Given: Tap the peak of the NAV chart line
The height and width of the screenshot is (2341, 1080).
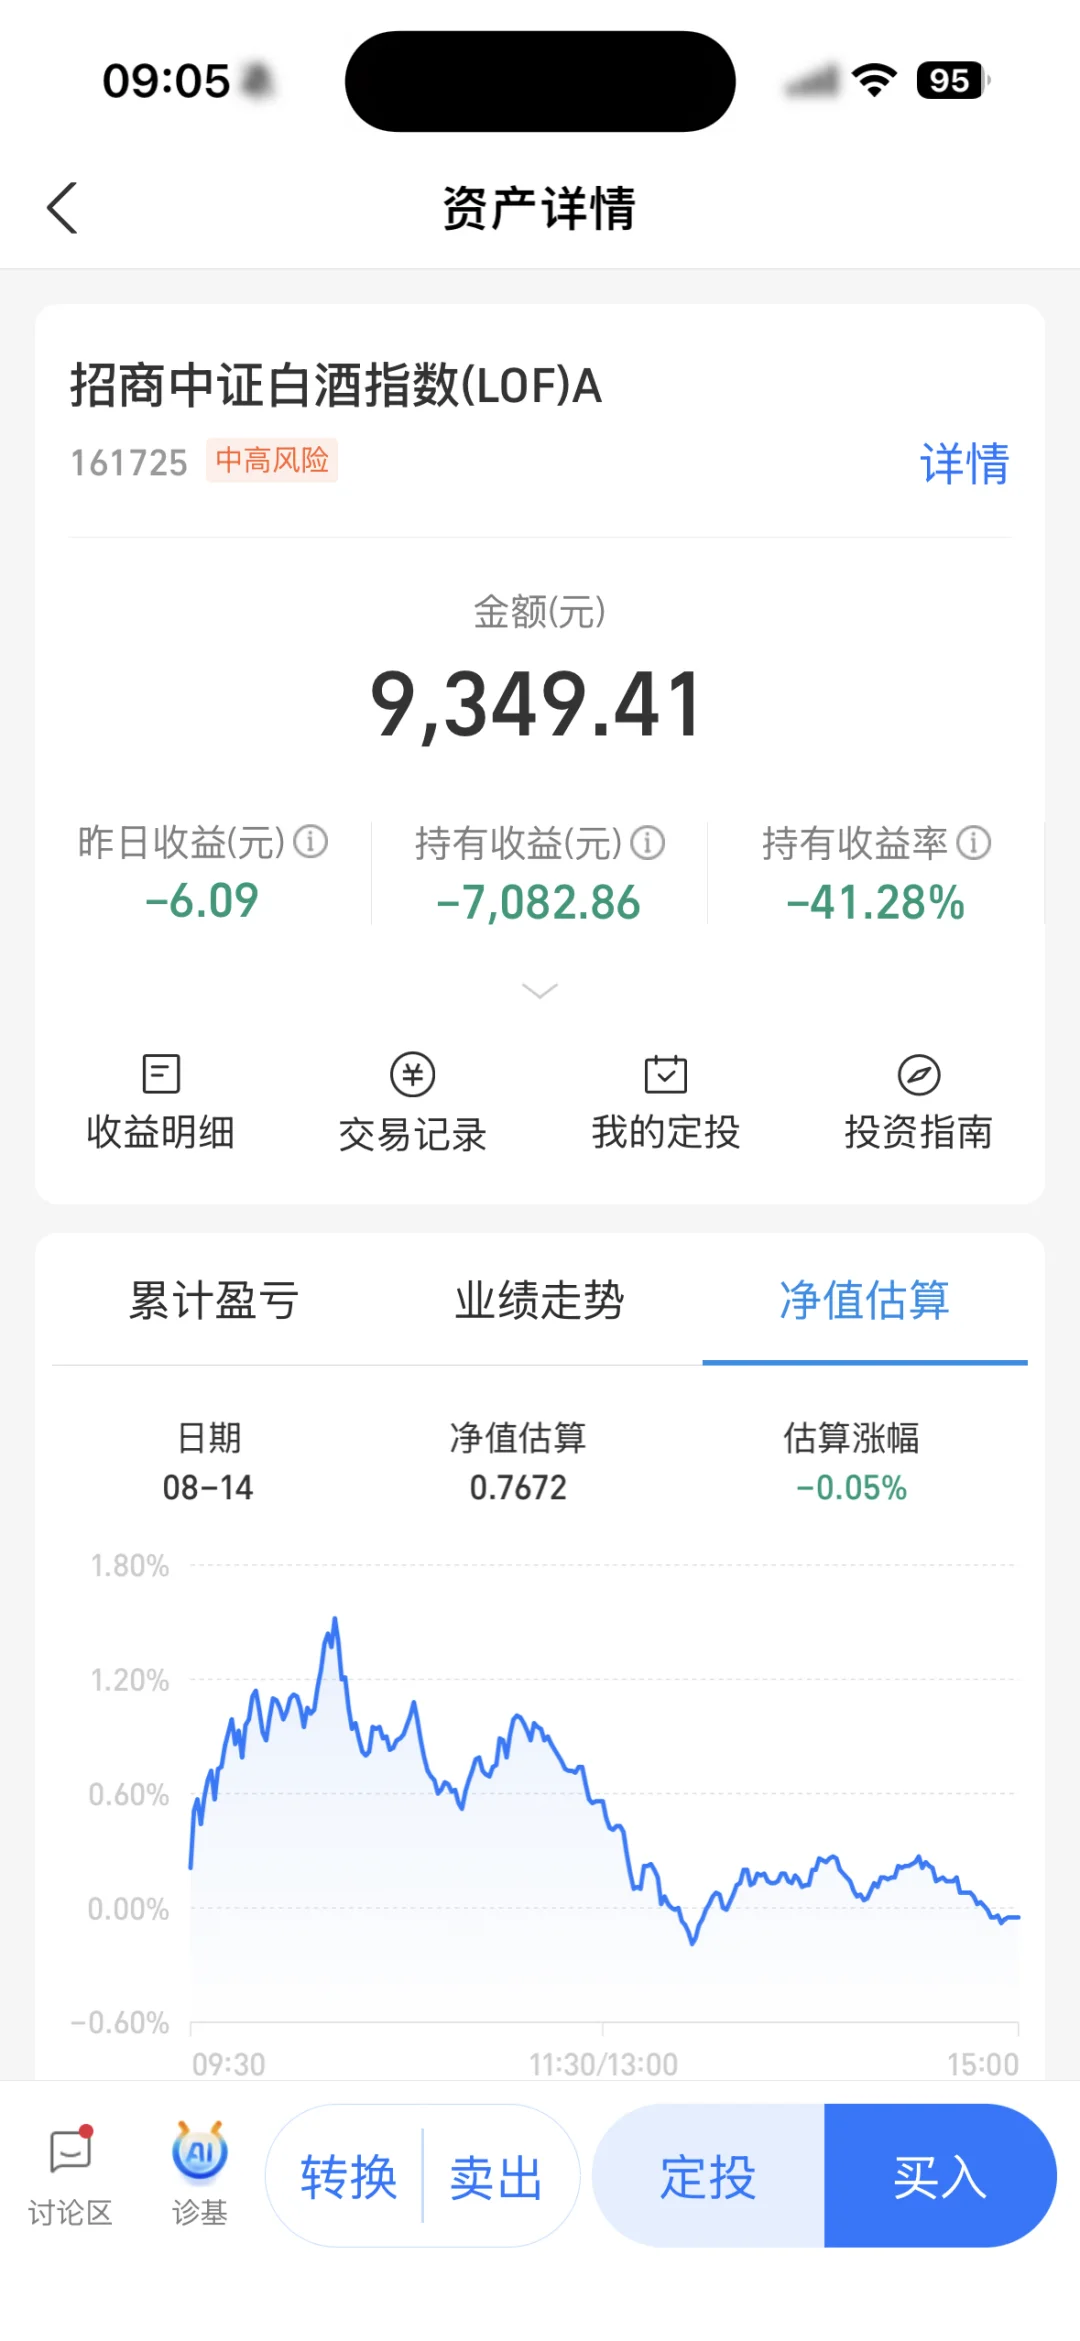Looking at the screenshot, I should (x=335, y=1619).
